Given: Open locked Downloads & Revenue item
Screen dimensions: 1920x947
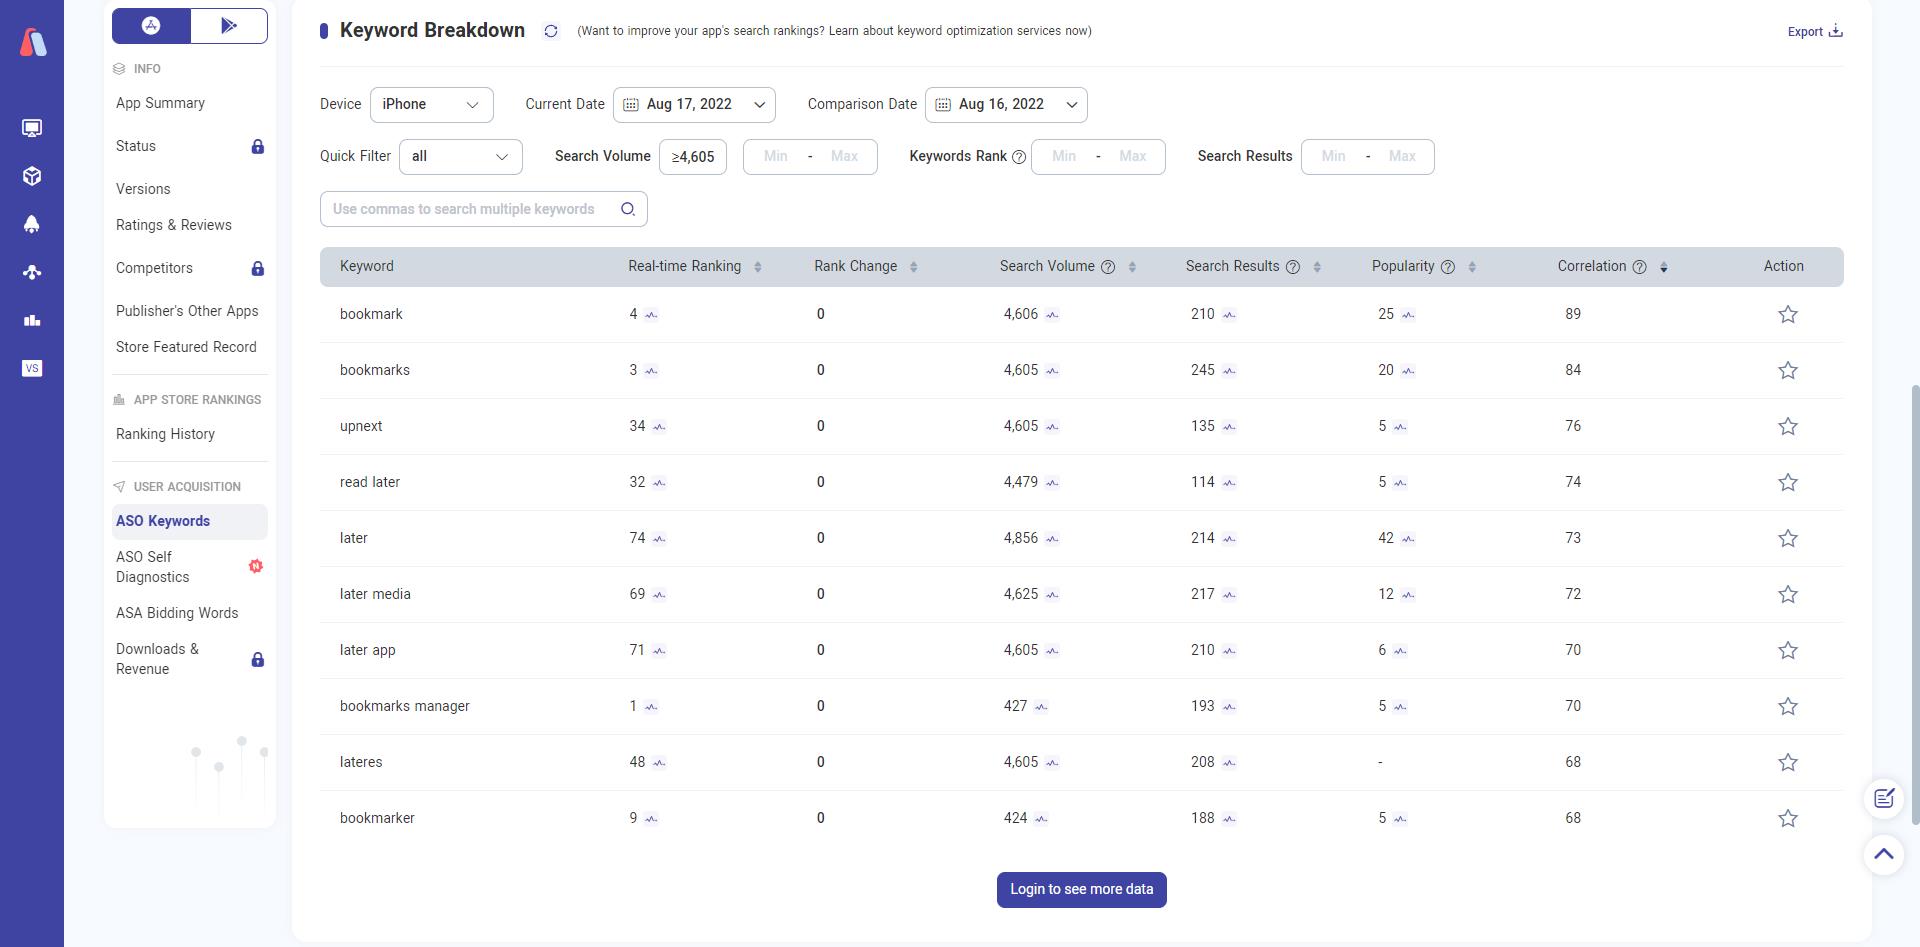Looking at the screenshot, I should [x=189, y=659].
